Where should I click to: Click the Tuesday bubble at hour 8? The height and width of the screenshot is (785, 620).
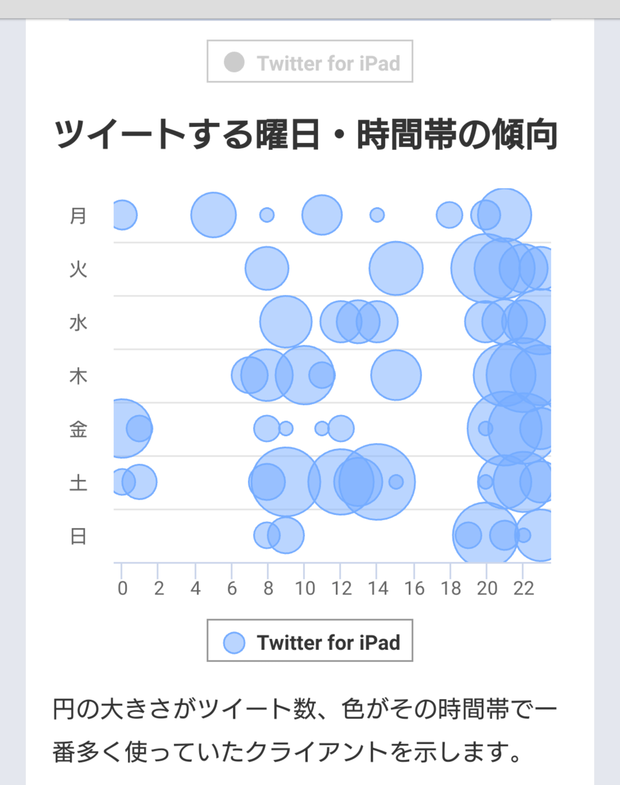click(267, 268)
